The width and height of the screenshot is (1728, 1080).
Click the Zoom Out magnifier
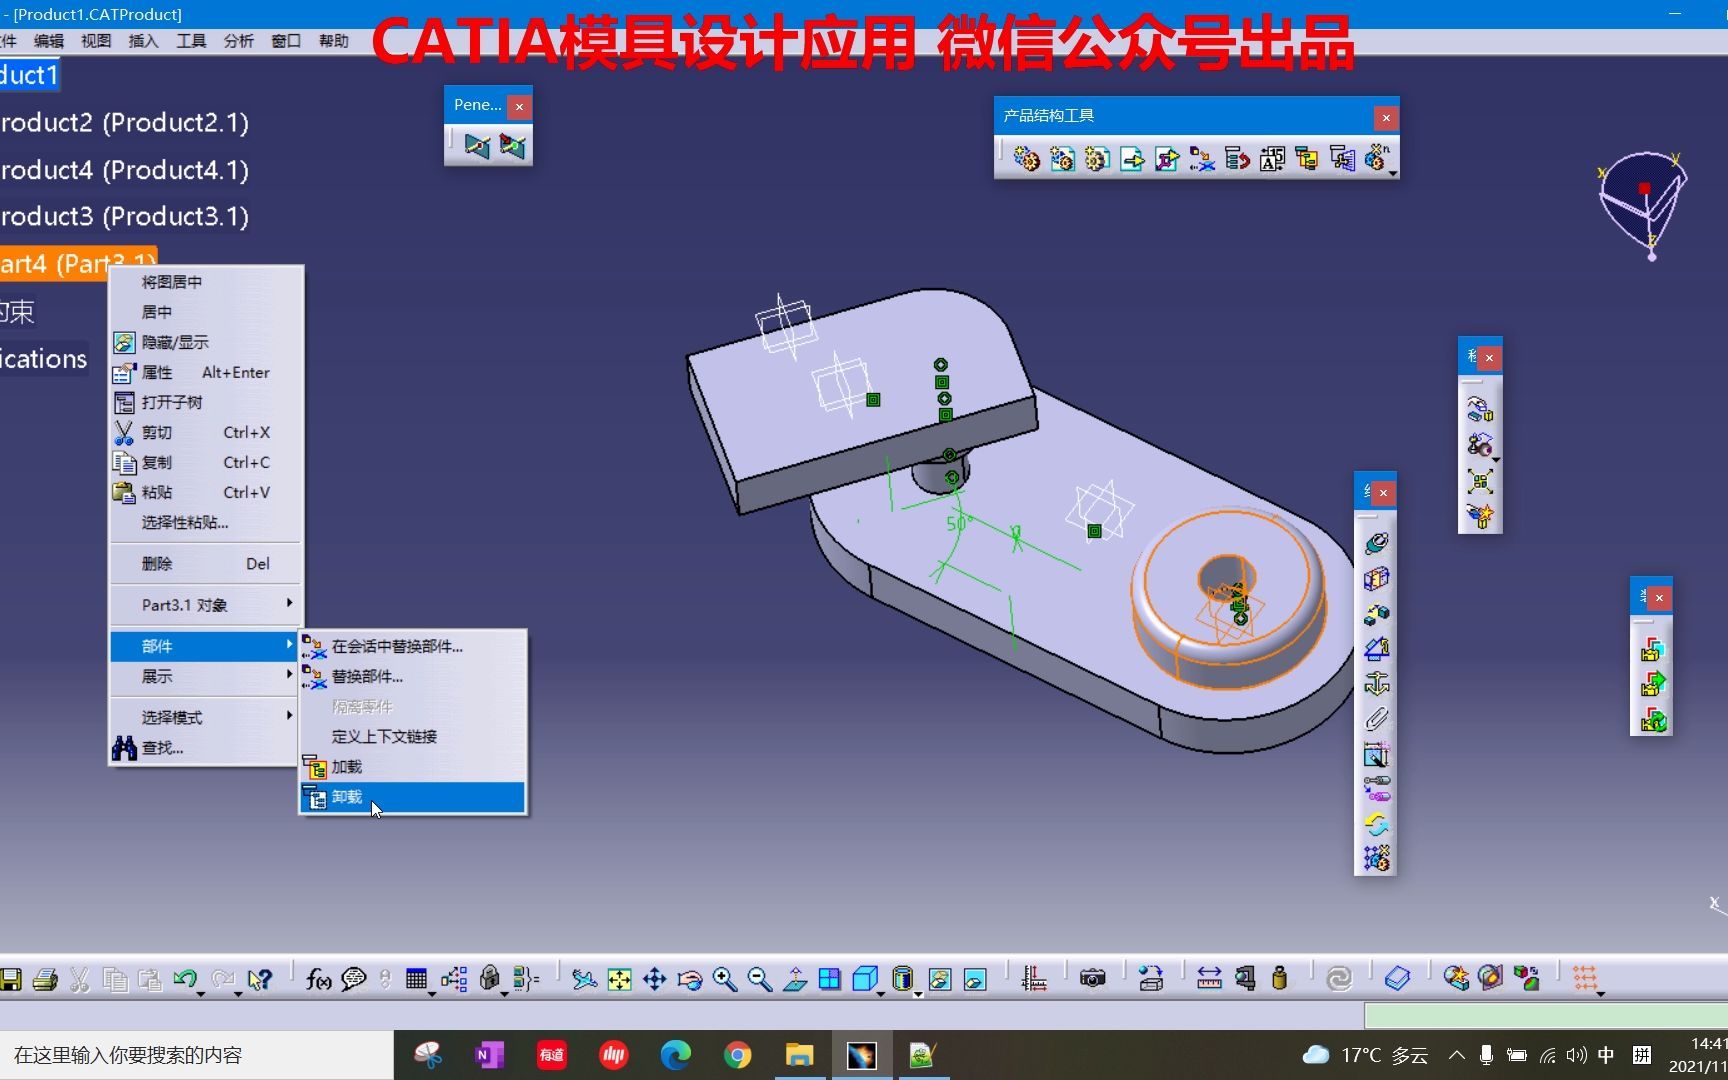point(760,980)
